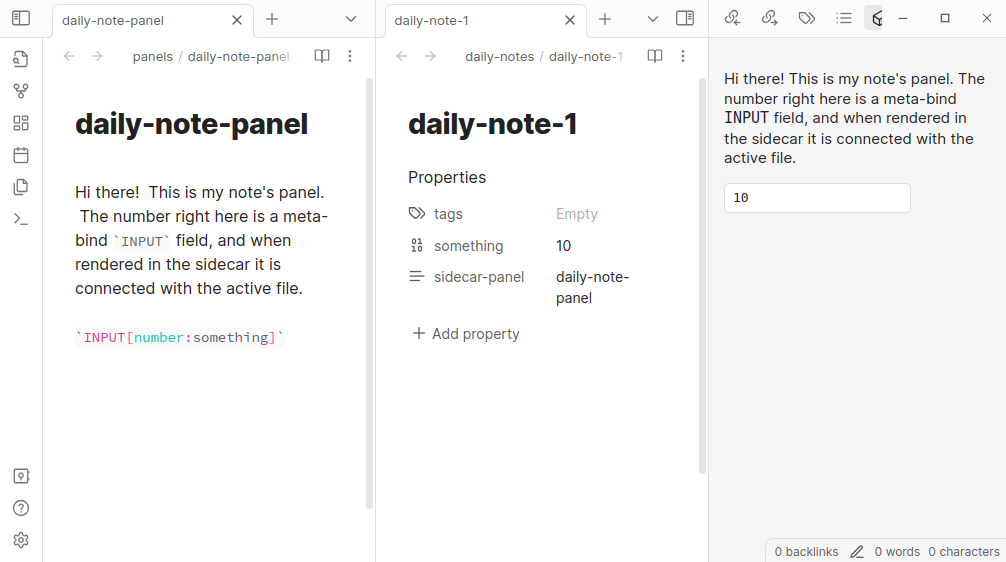Click '0 characters' in status bar

(964, 552)
